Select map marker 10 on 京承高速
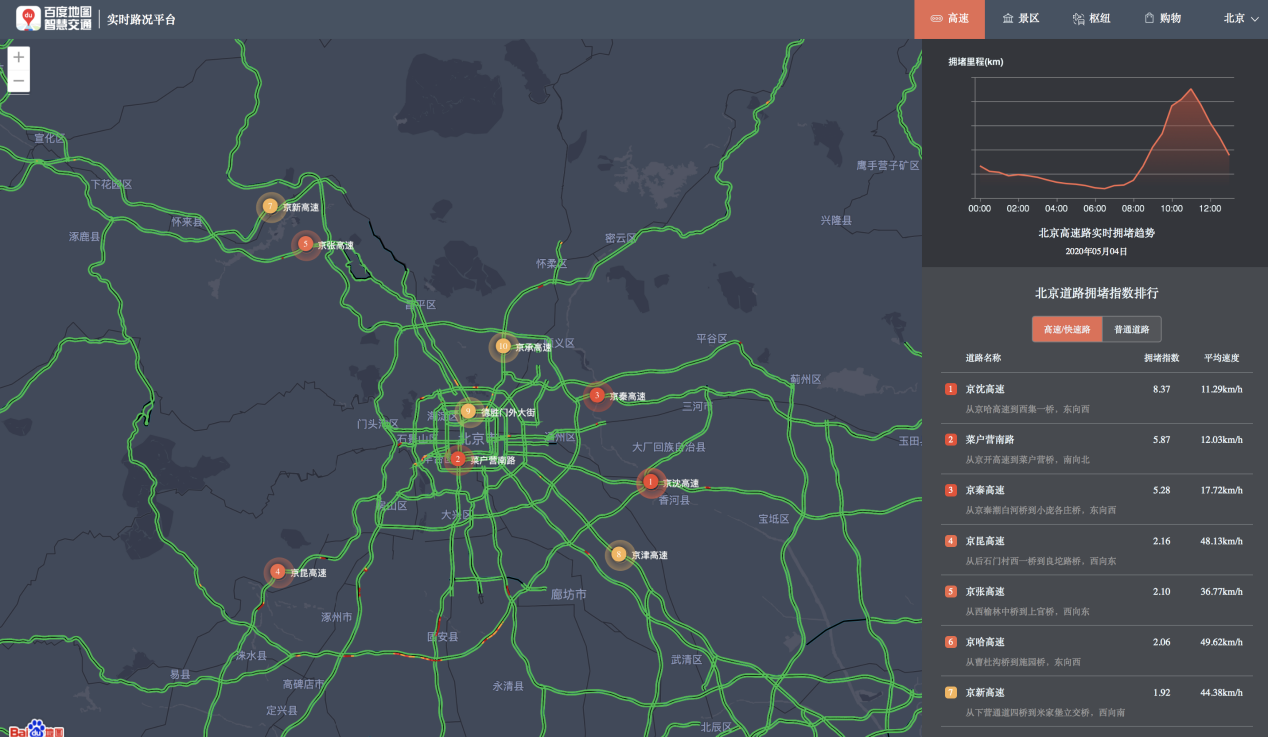The image size is (1268, 737). [x=503, y=346]
